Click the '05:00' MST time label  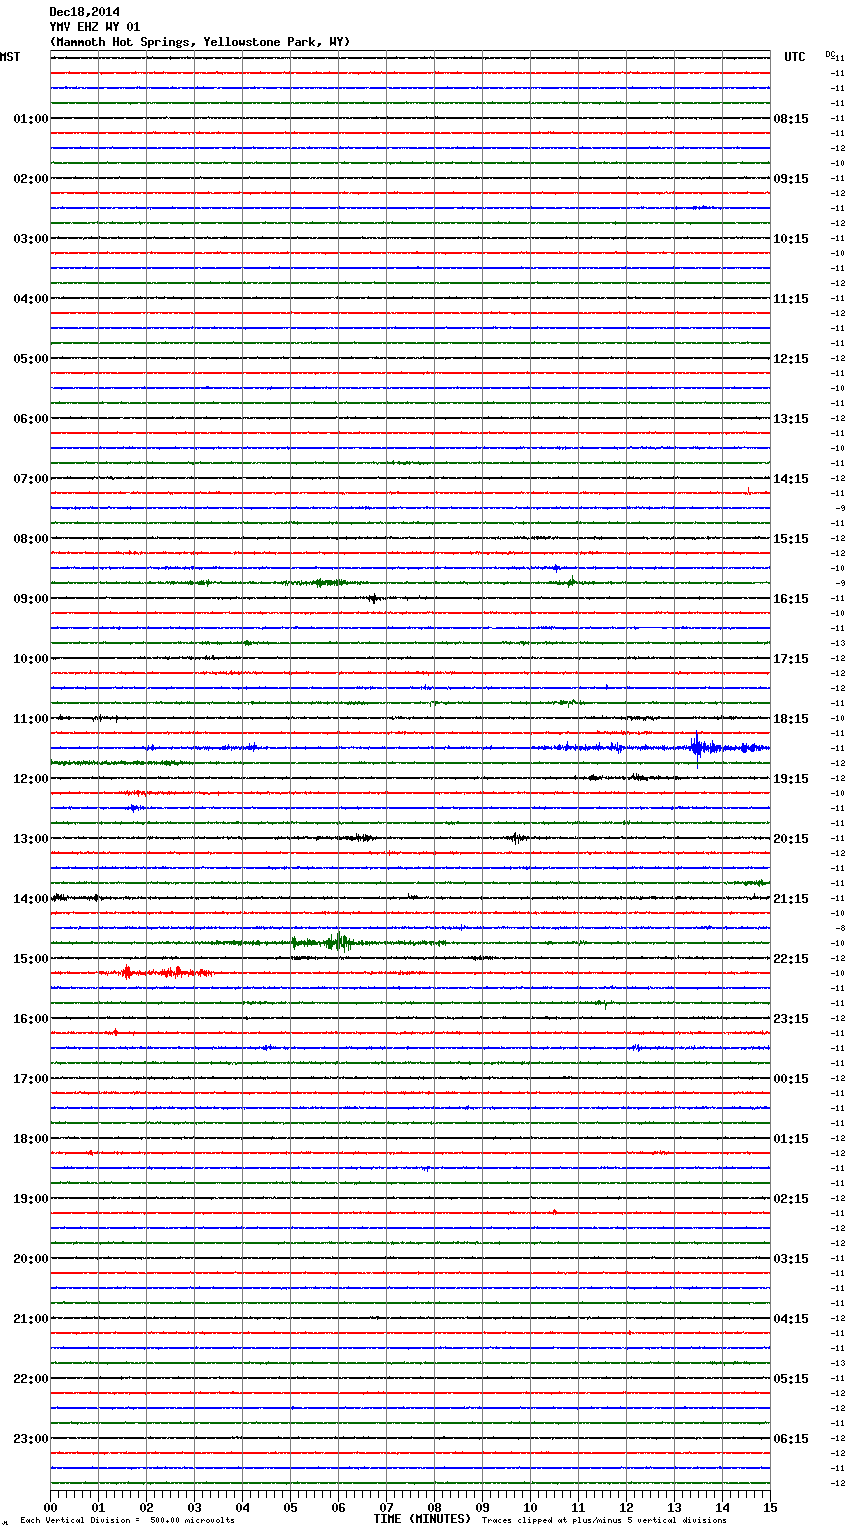click(x=30, y=359)
